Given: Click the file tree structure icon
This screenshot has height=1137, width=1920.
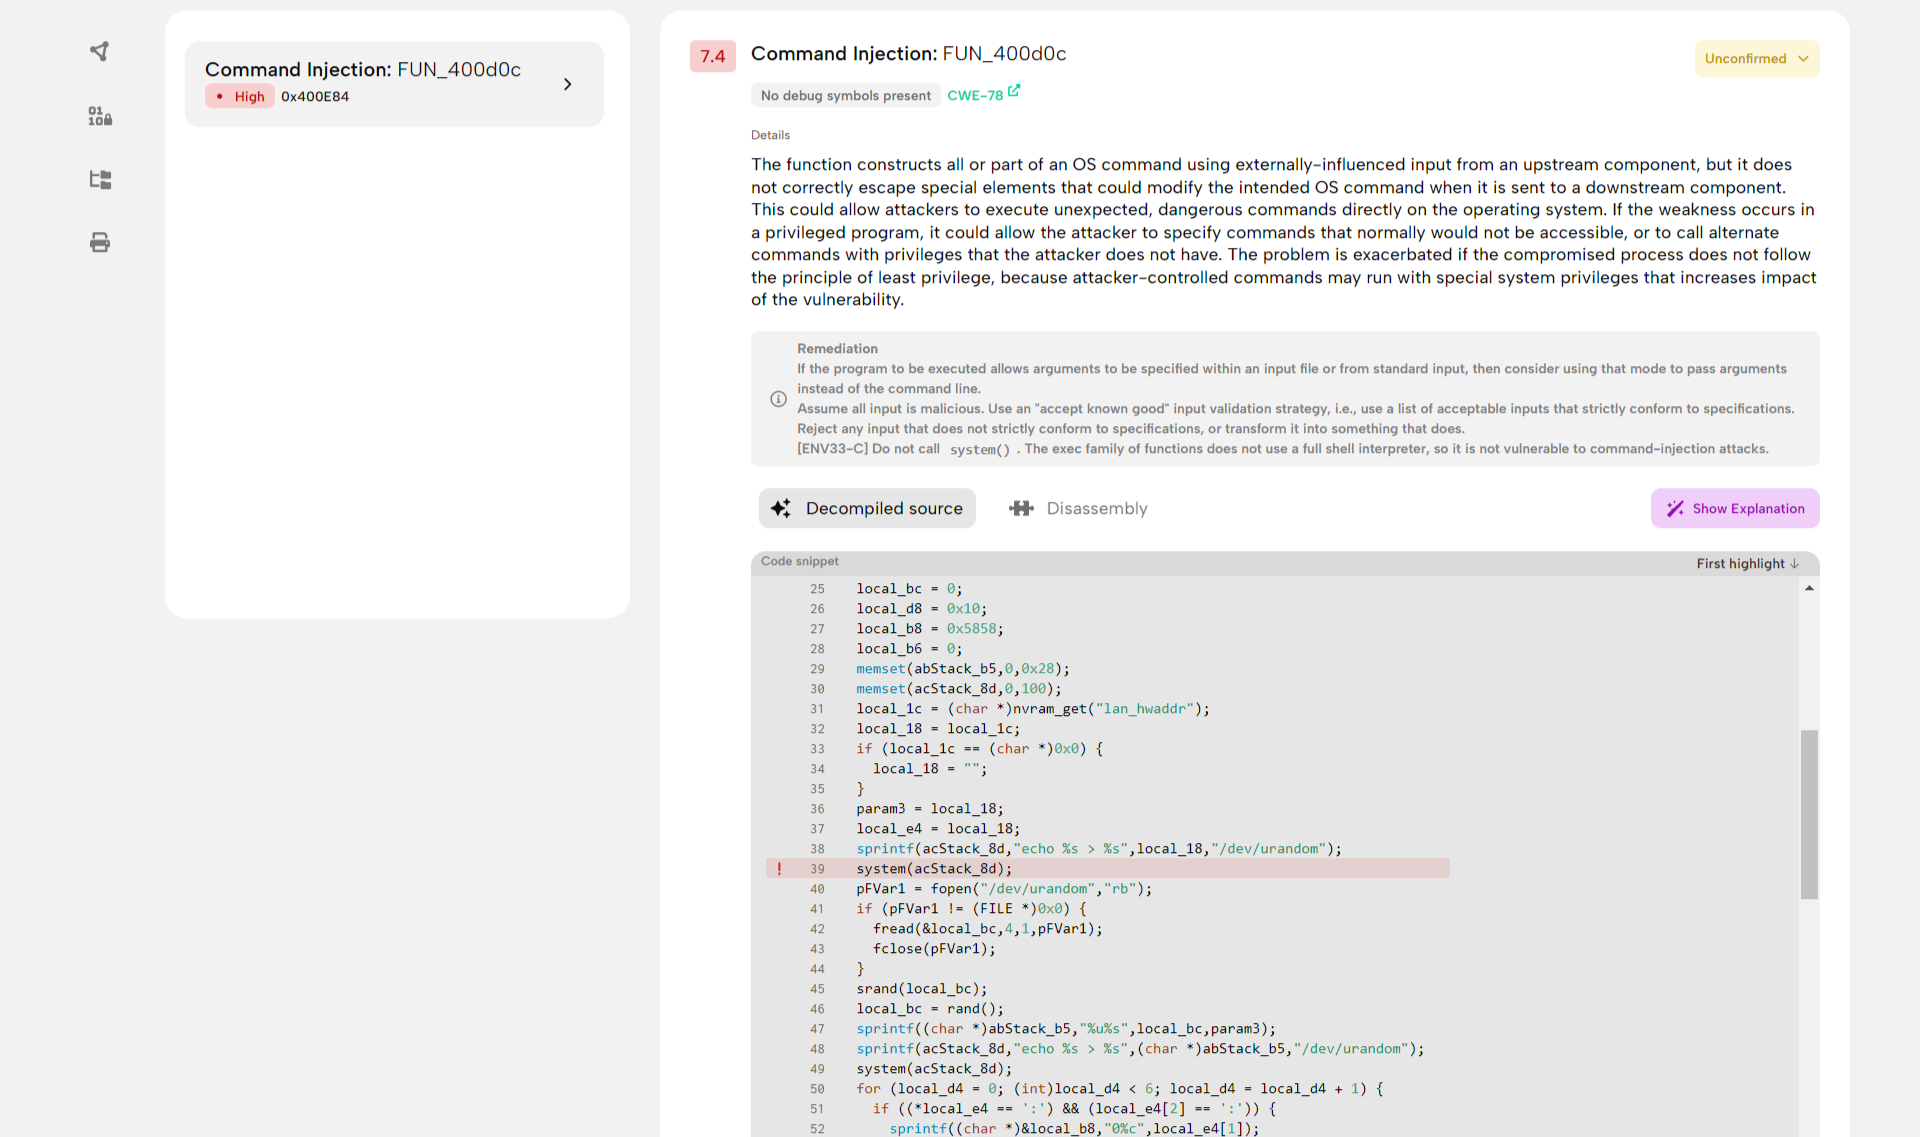Looking at the screenshot, I should click(x=99, y=180).
